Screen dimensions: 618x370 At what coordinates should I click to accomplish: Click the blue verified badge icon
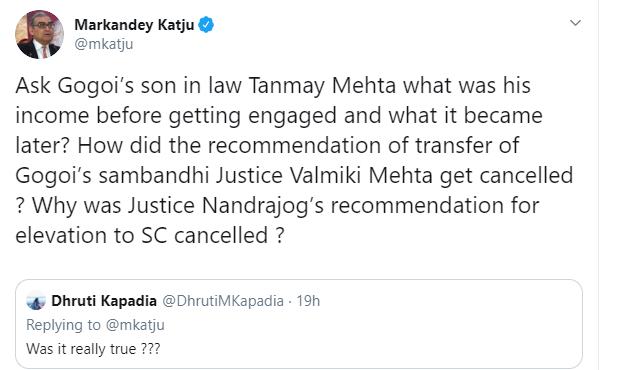(x=206, y=25)
